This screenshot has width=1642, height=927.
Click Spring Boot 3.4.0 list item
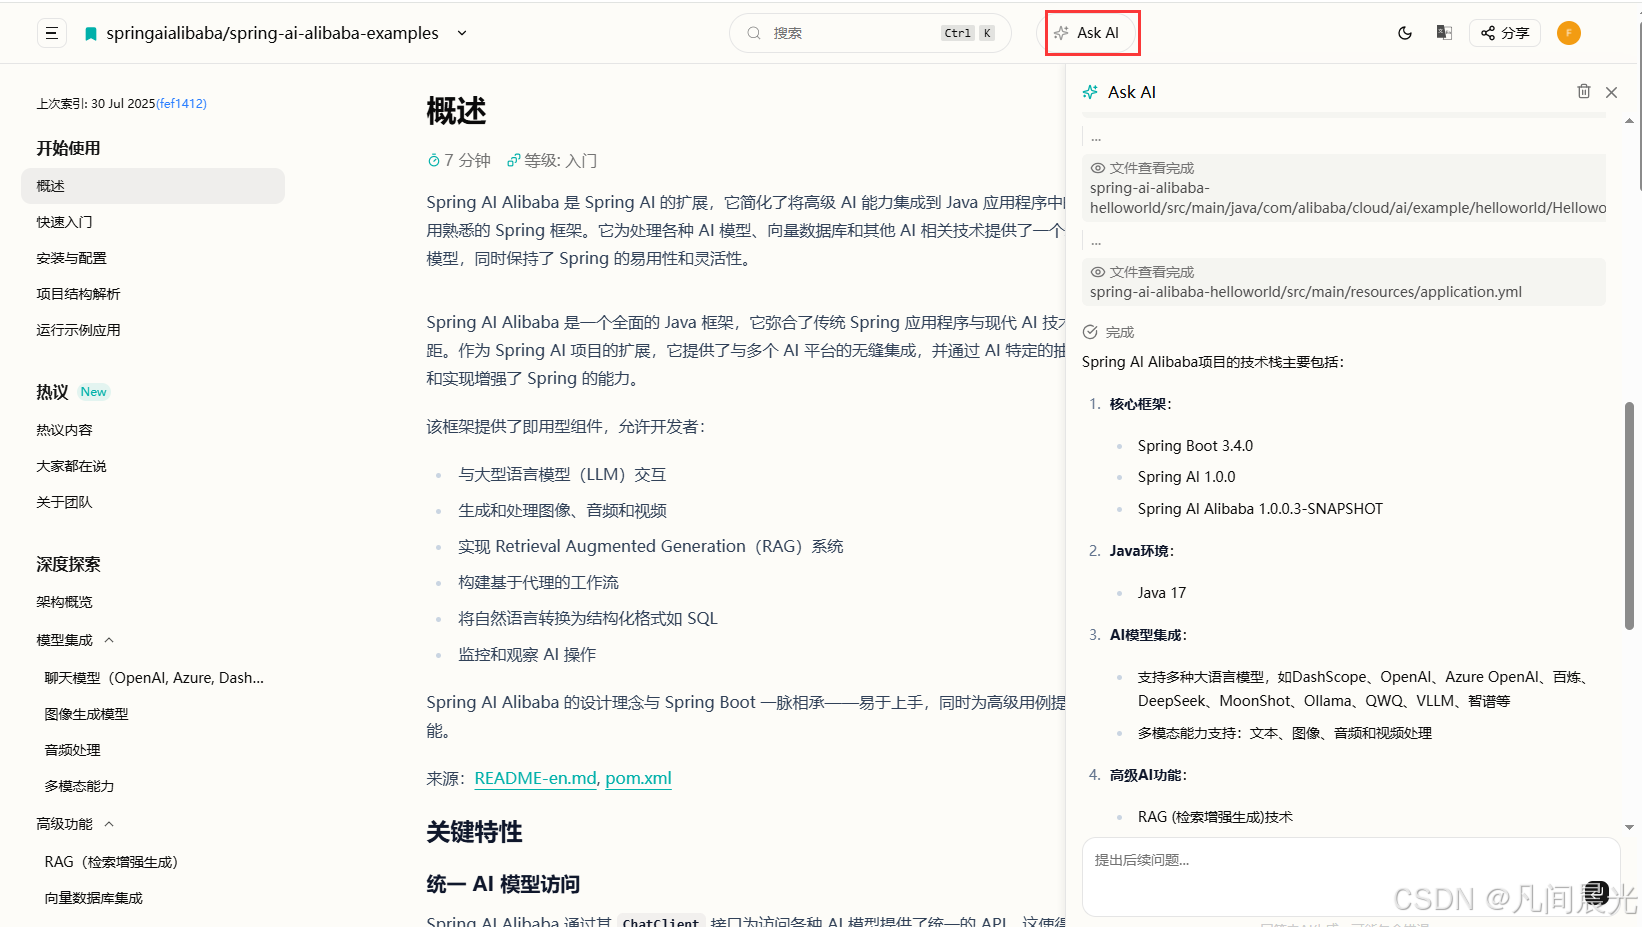(x=1195, y=446)
